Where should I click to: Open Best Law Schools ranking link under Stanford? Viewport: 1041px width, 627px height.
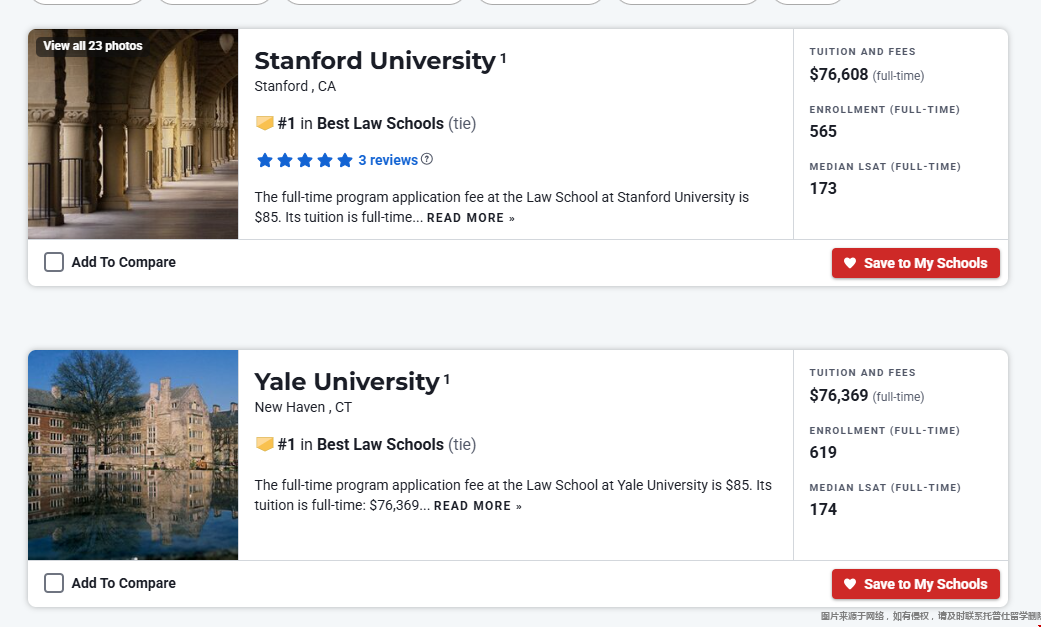point(380,124)
